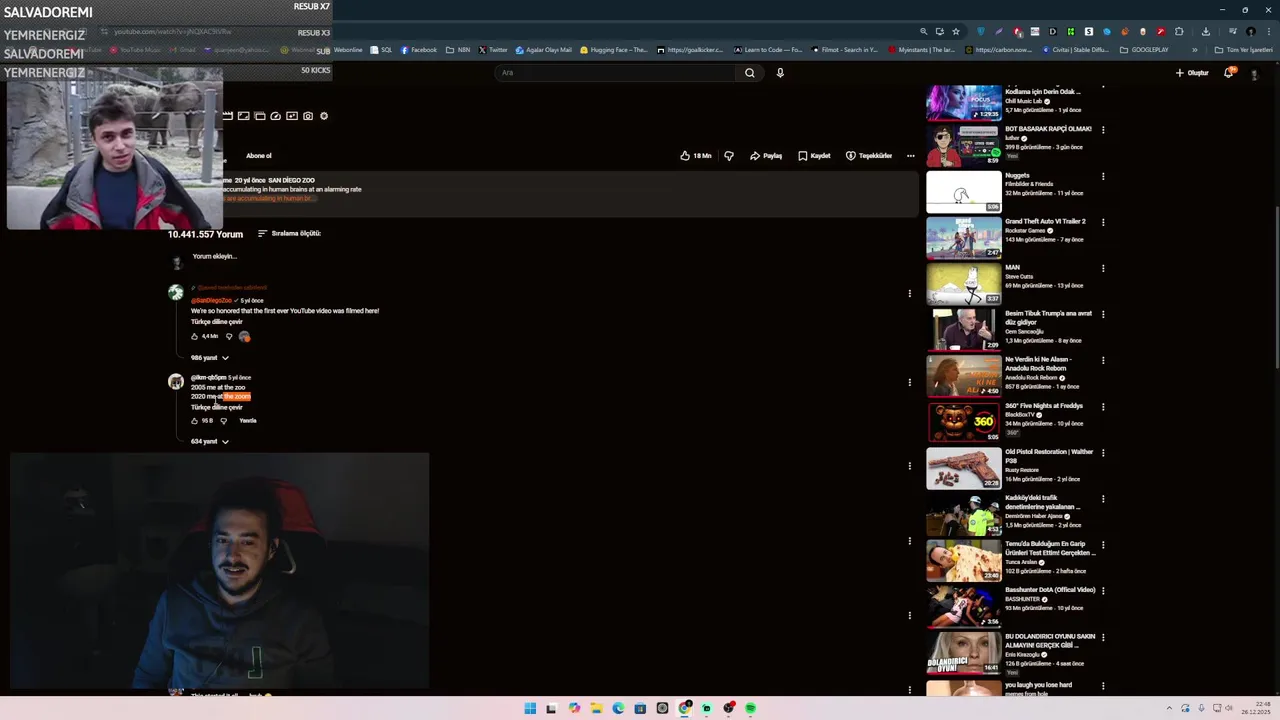Activate voice search microphone icon

pos(780,72)
